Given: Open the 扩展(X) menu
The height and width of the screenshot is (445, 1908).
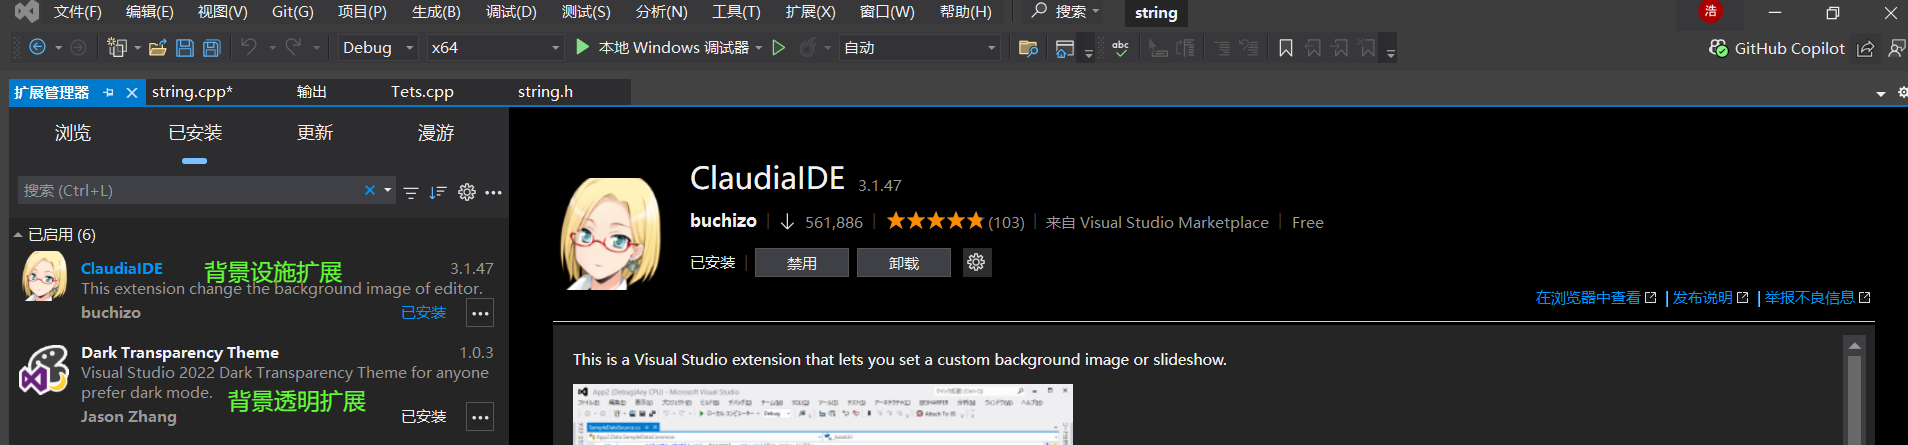Looking at the screenshot, I should [x=810, y=12].
